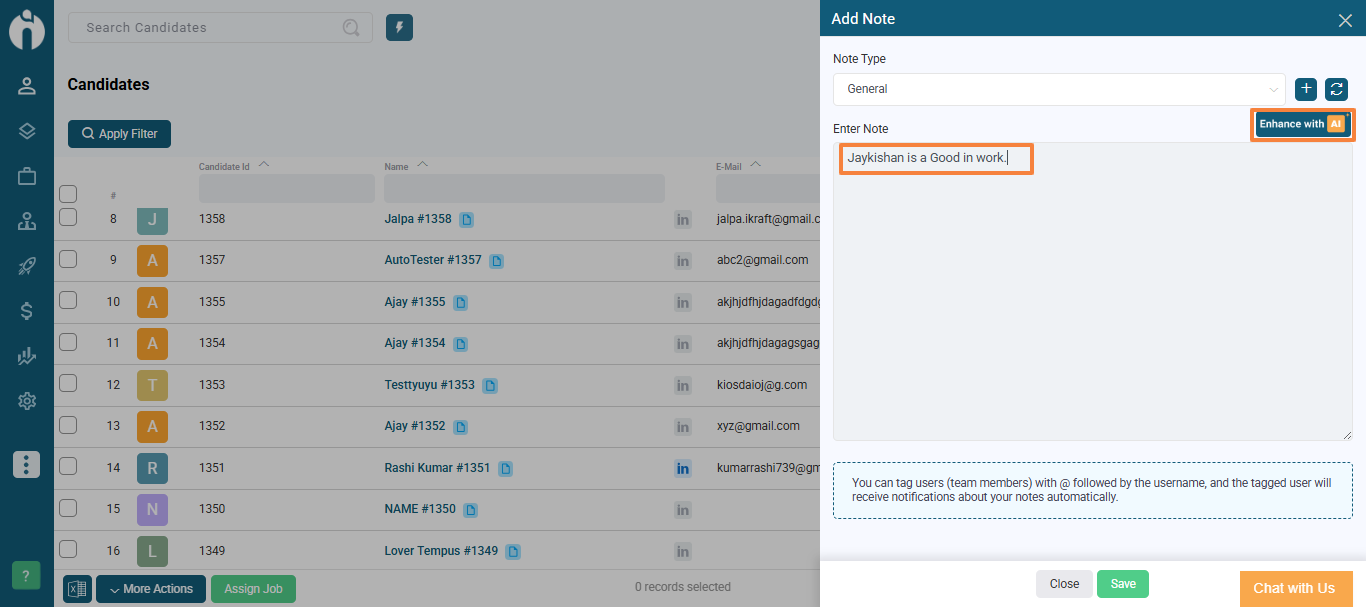Click the rocket icon in sidebar
Image resolution: width=1366 pixels, height=607 pixels.
(x=27, y=266)
